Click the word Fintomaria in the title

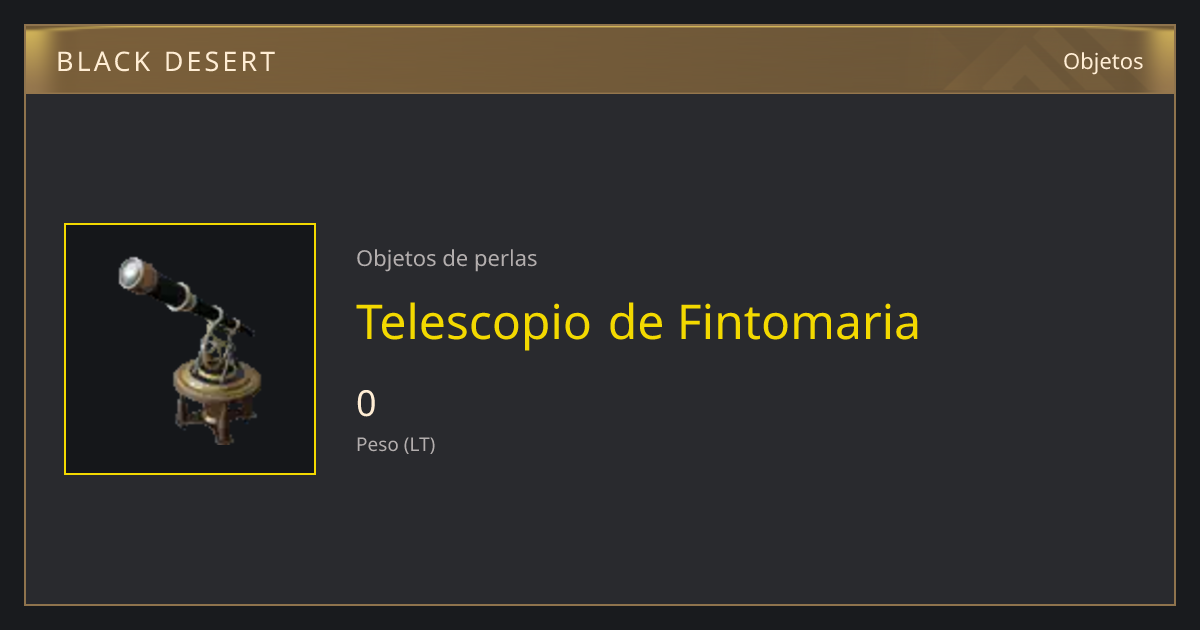pos(798,322)
